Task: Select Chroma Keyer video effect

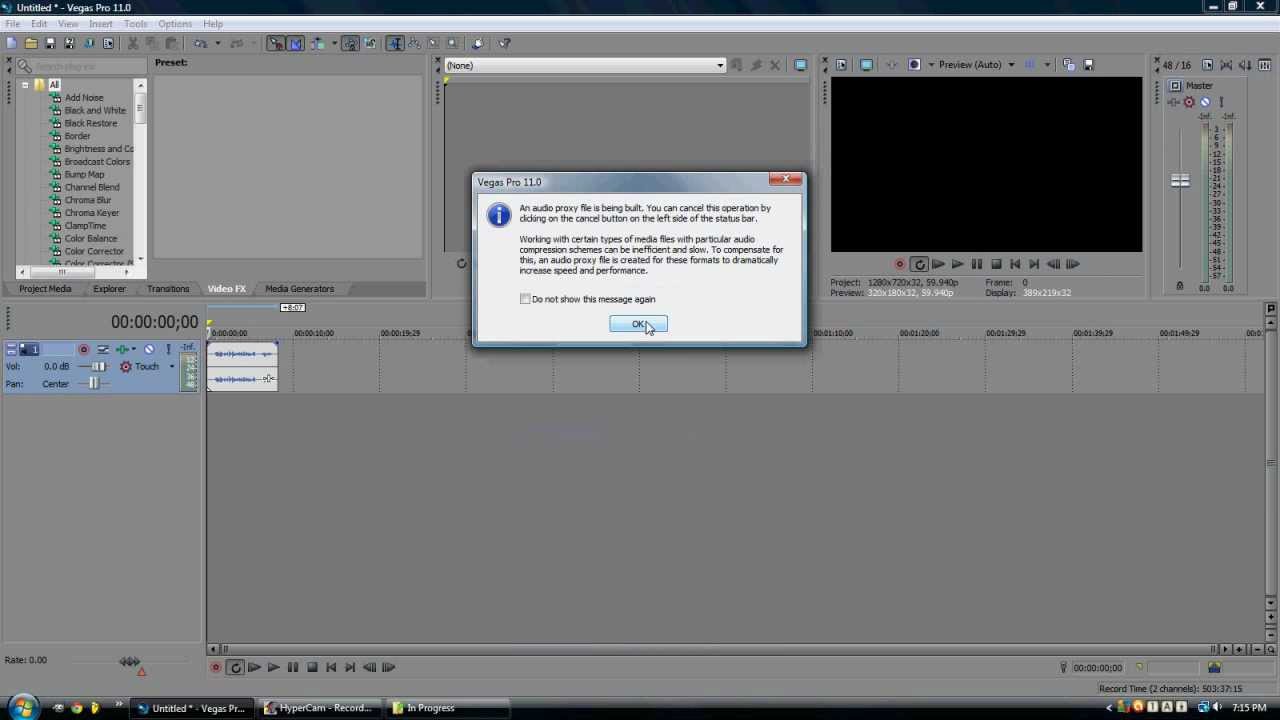Action: [x=92, y=213]
